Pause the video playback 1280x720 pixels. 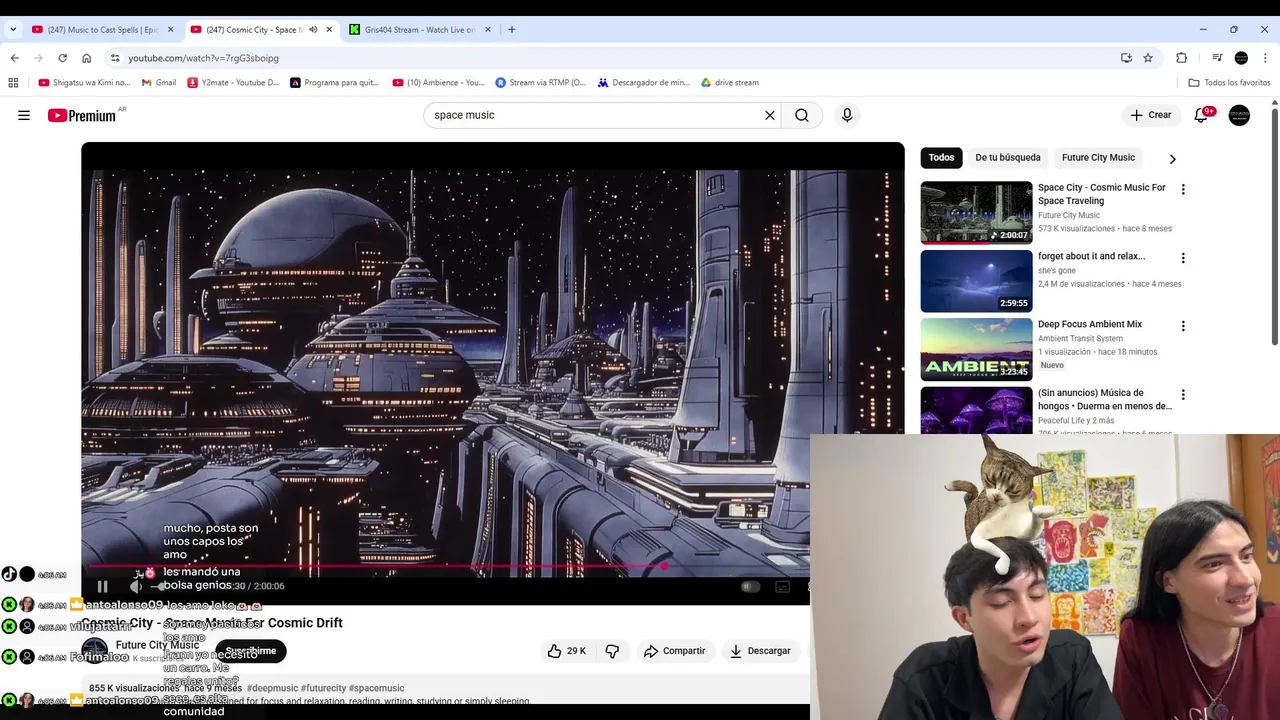click(102, 586)
